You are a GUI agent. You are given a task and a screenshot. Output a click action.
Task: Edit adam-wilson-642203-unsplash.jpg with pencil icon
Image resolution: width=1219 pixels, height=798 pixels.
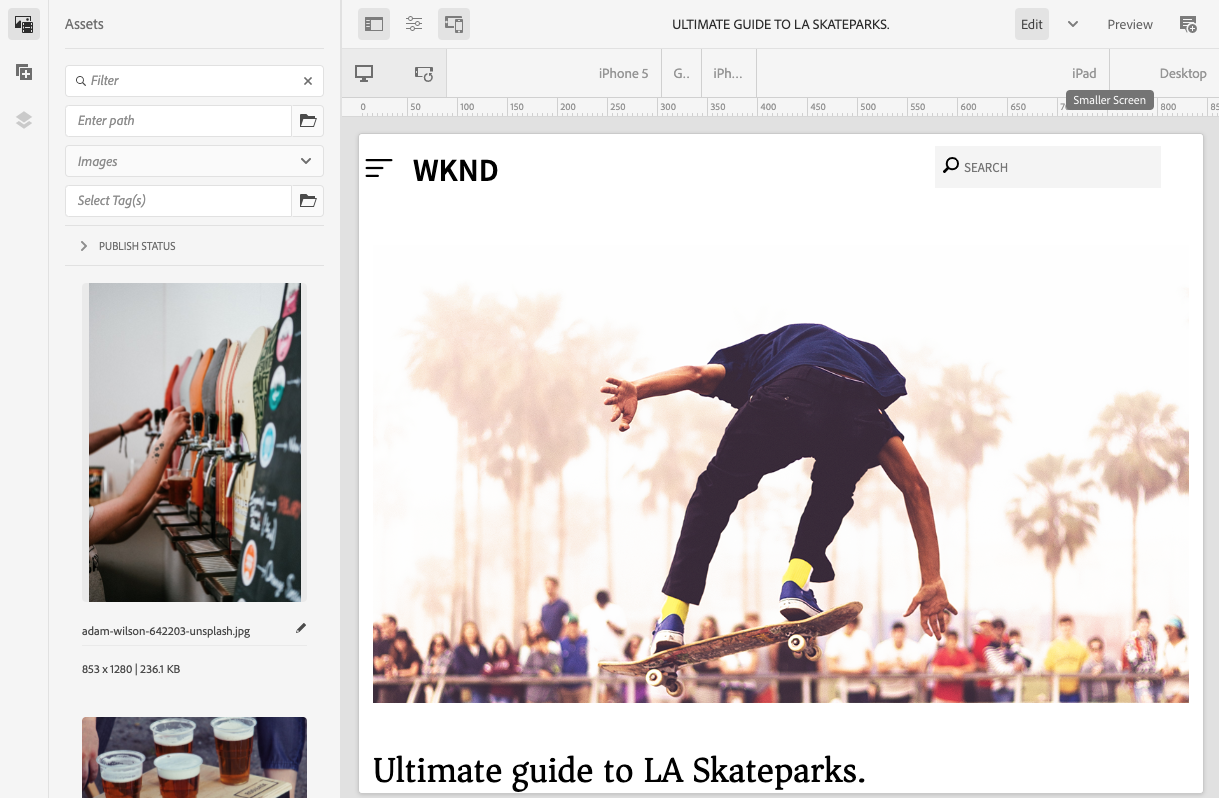(x=301, y=629)
